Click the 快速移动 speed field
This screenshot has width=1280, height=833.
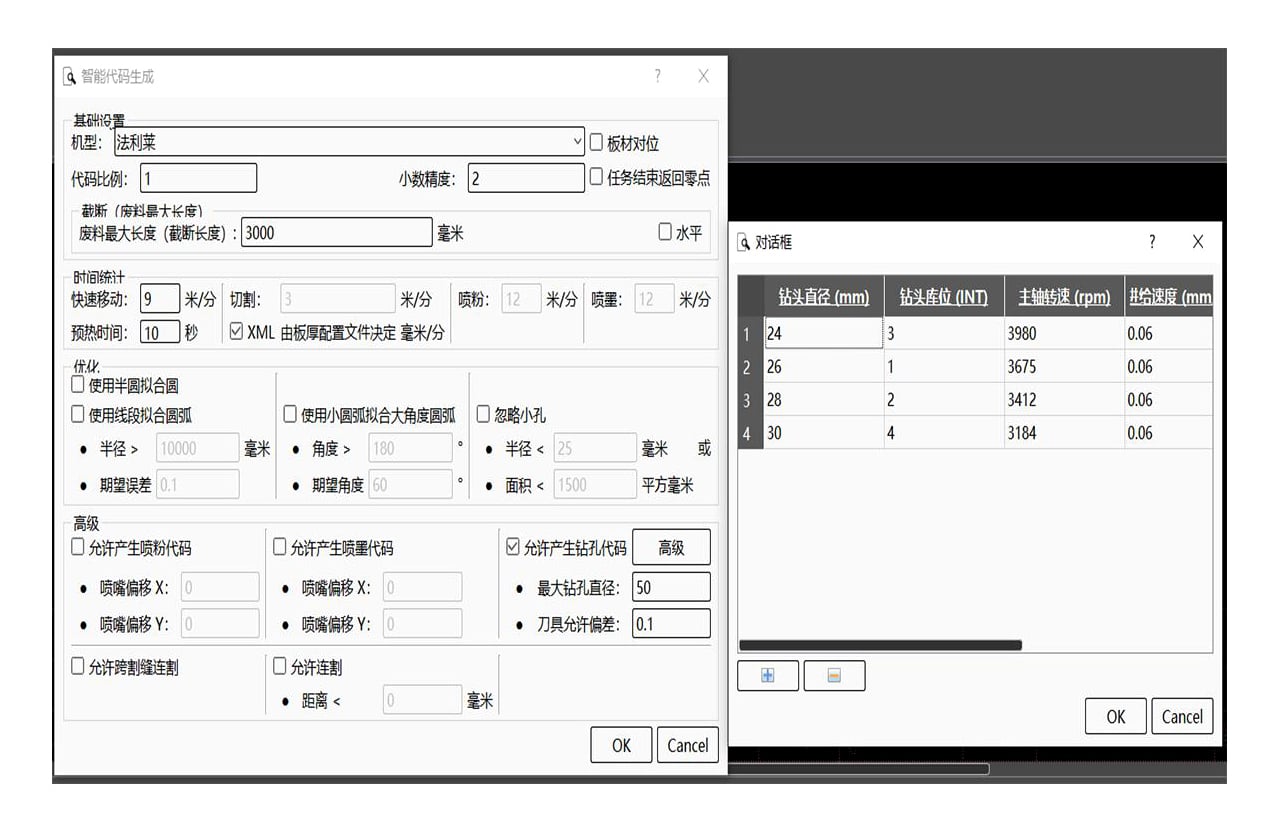160,299
